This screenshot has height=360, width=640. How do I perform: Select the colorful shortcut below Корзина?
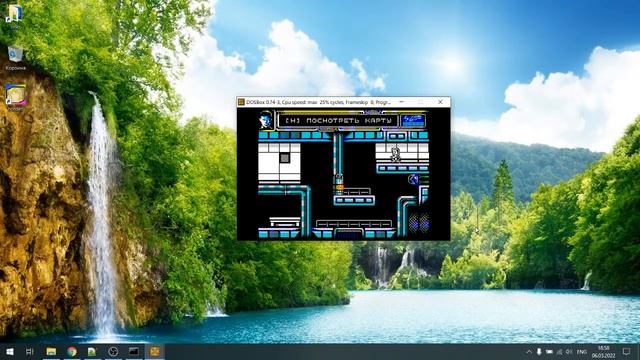click(x=16, y=98)
